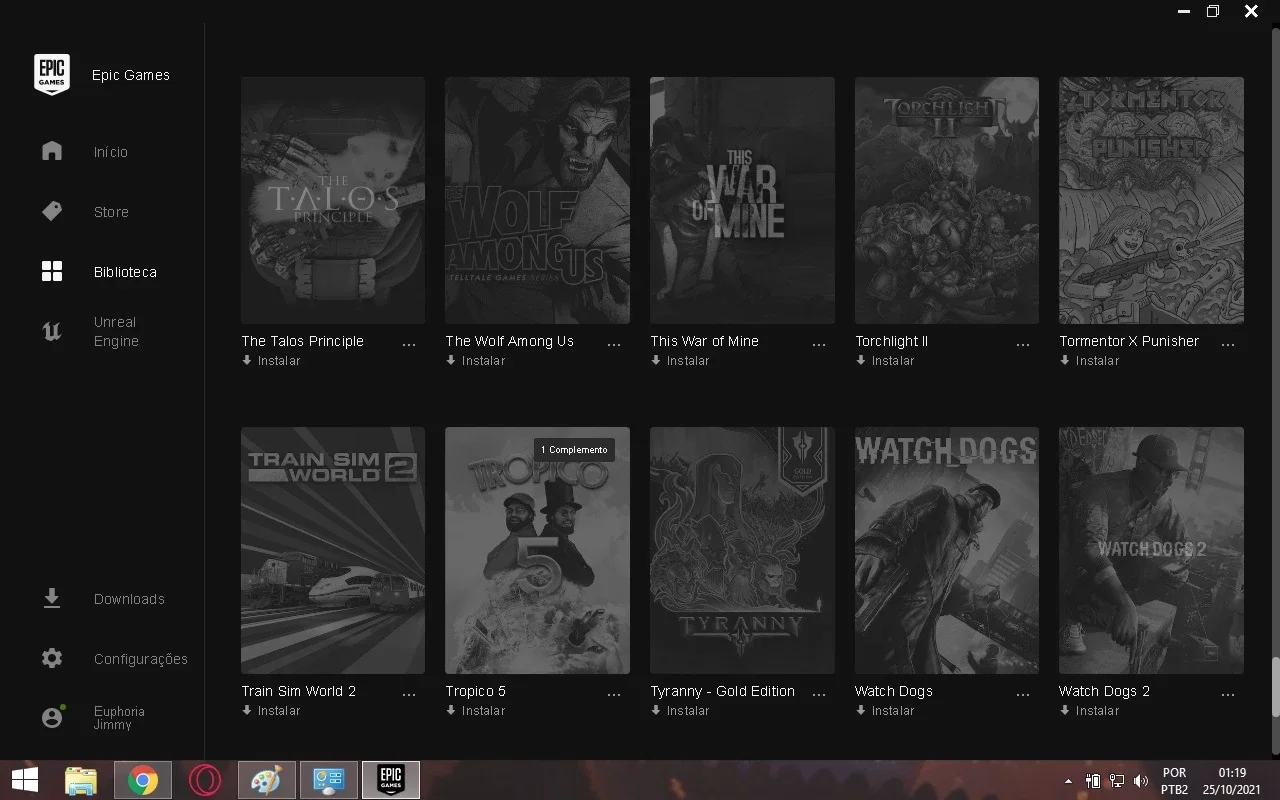Select This War of Mine cover art
The width and height of the screenshot is (1280, 800).
pyautogui.click(x=742, y=200)
